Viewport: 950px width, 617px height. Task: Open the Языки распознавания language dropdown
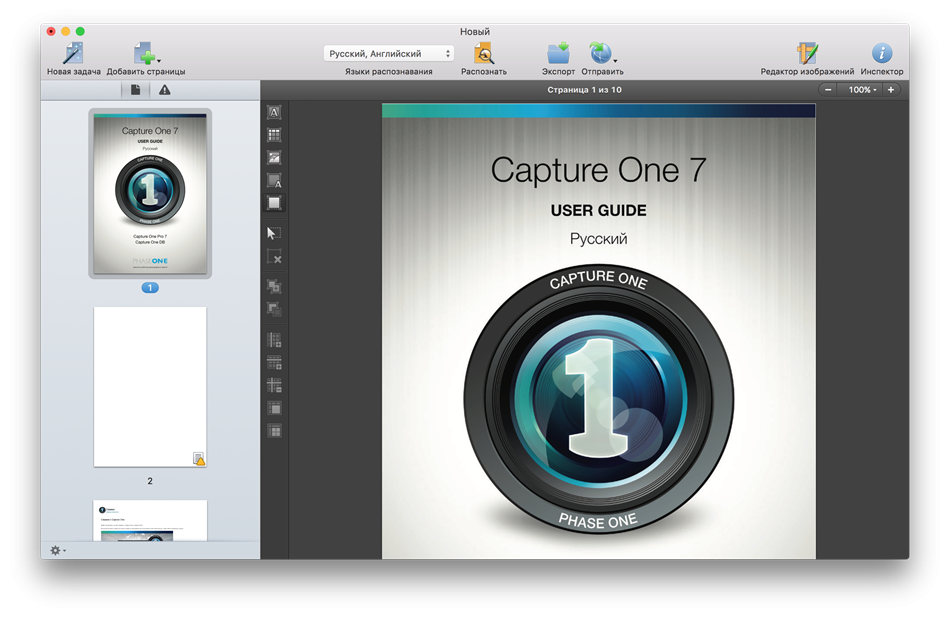(x=388, y=53)
